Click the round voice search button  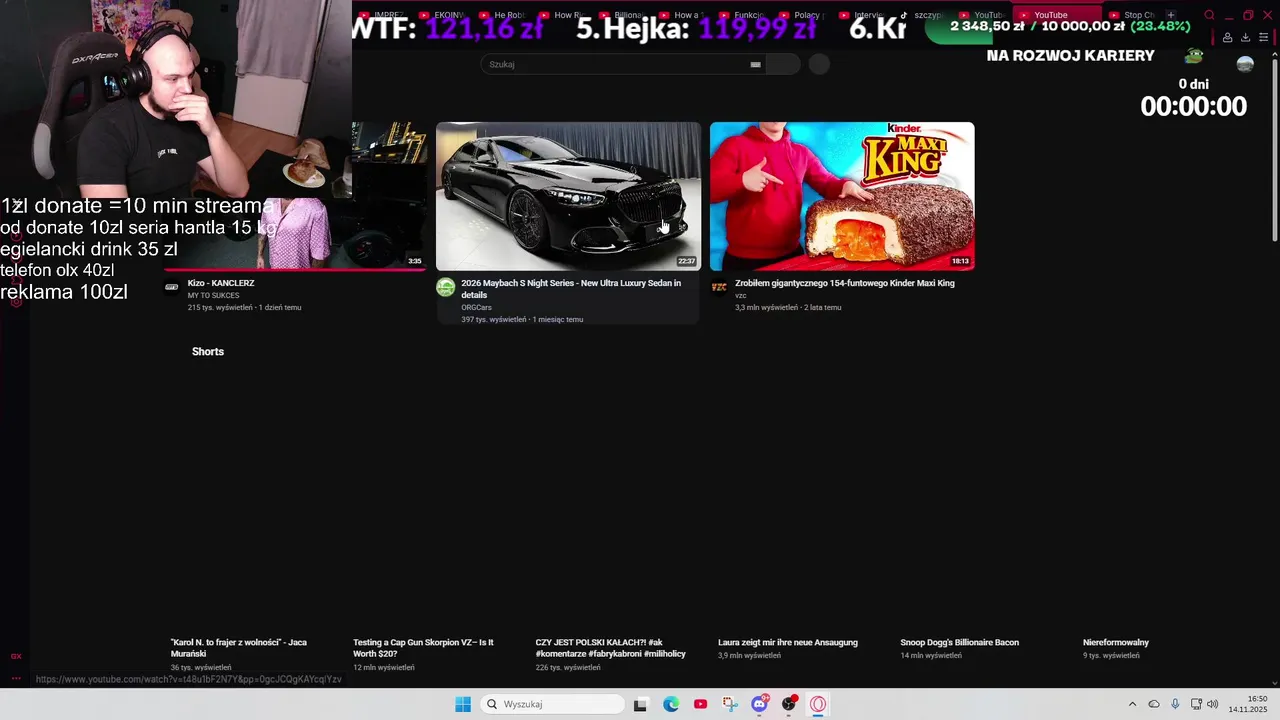click(x=819, y=64)
